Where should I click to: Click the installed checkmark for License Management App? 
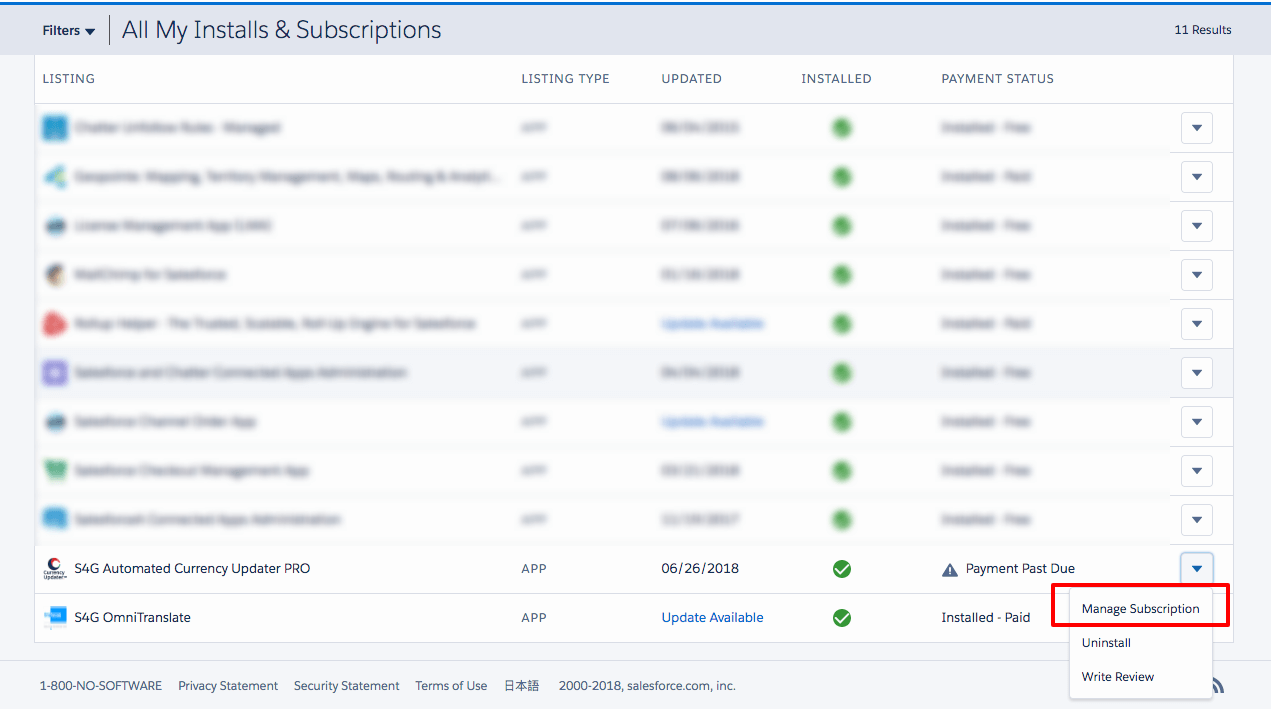point(842,226)
